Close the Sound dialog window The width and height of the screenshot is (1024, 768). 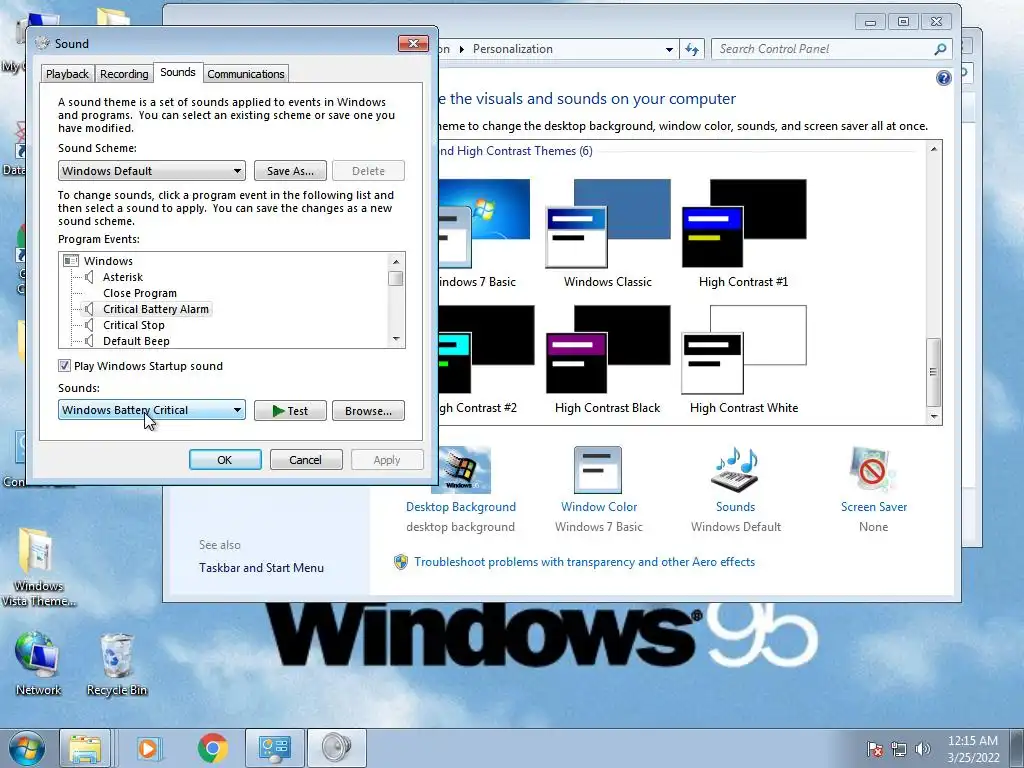[413, 43]
